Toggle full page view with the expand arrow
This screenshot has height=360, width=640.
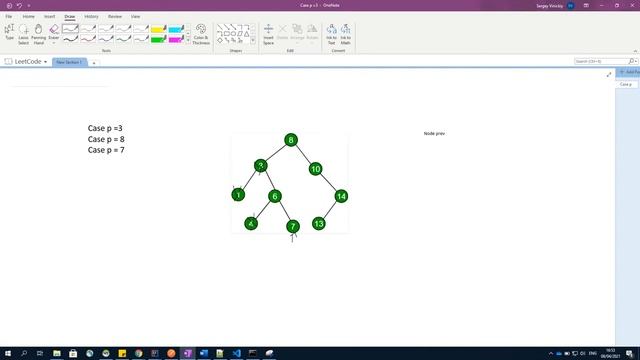click(609, 74)
